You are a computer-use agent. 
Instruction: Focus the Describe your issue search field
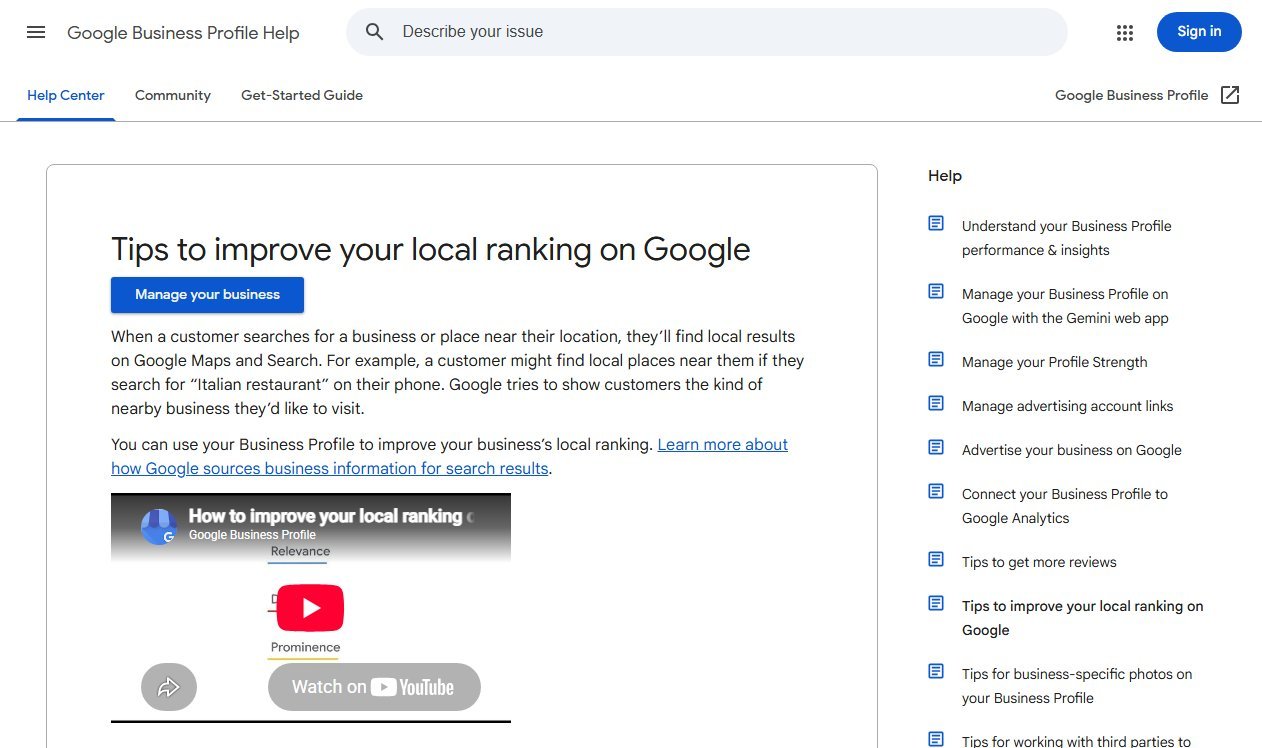pyautogui.click(x=706, y=32)
